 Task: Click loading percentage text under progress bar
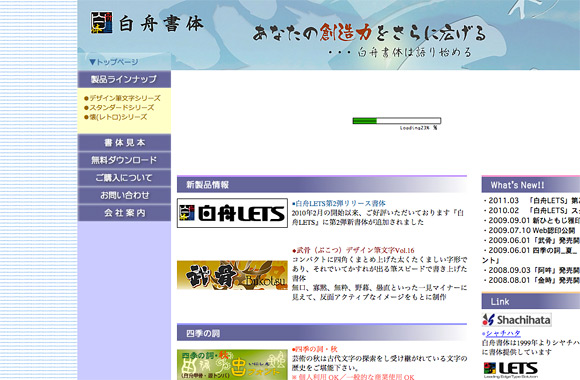click(x=418, y=128)
